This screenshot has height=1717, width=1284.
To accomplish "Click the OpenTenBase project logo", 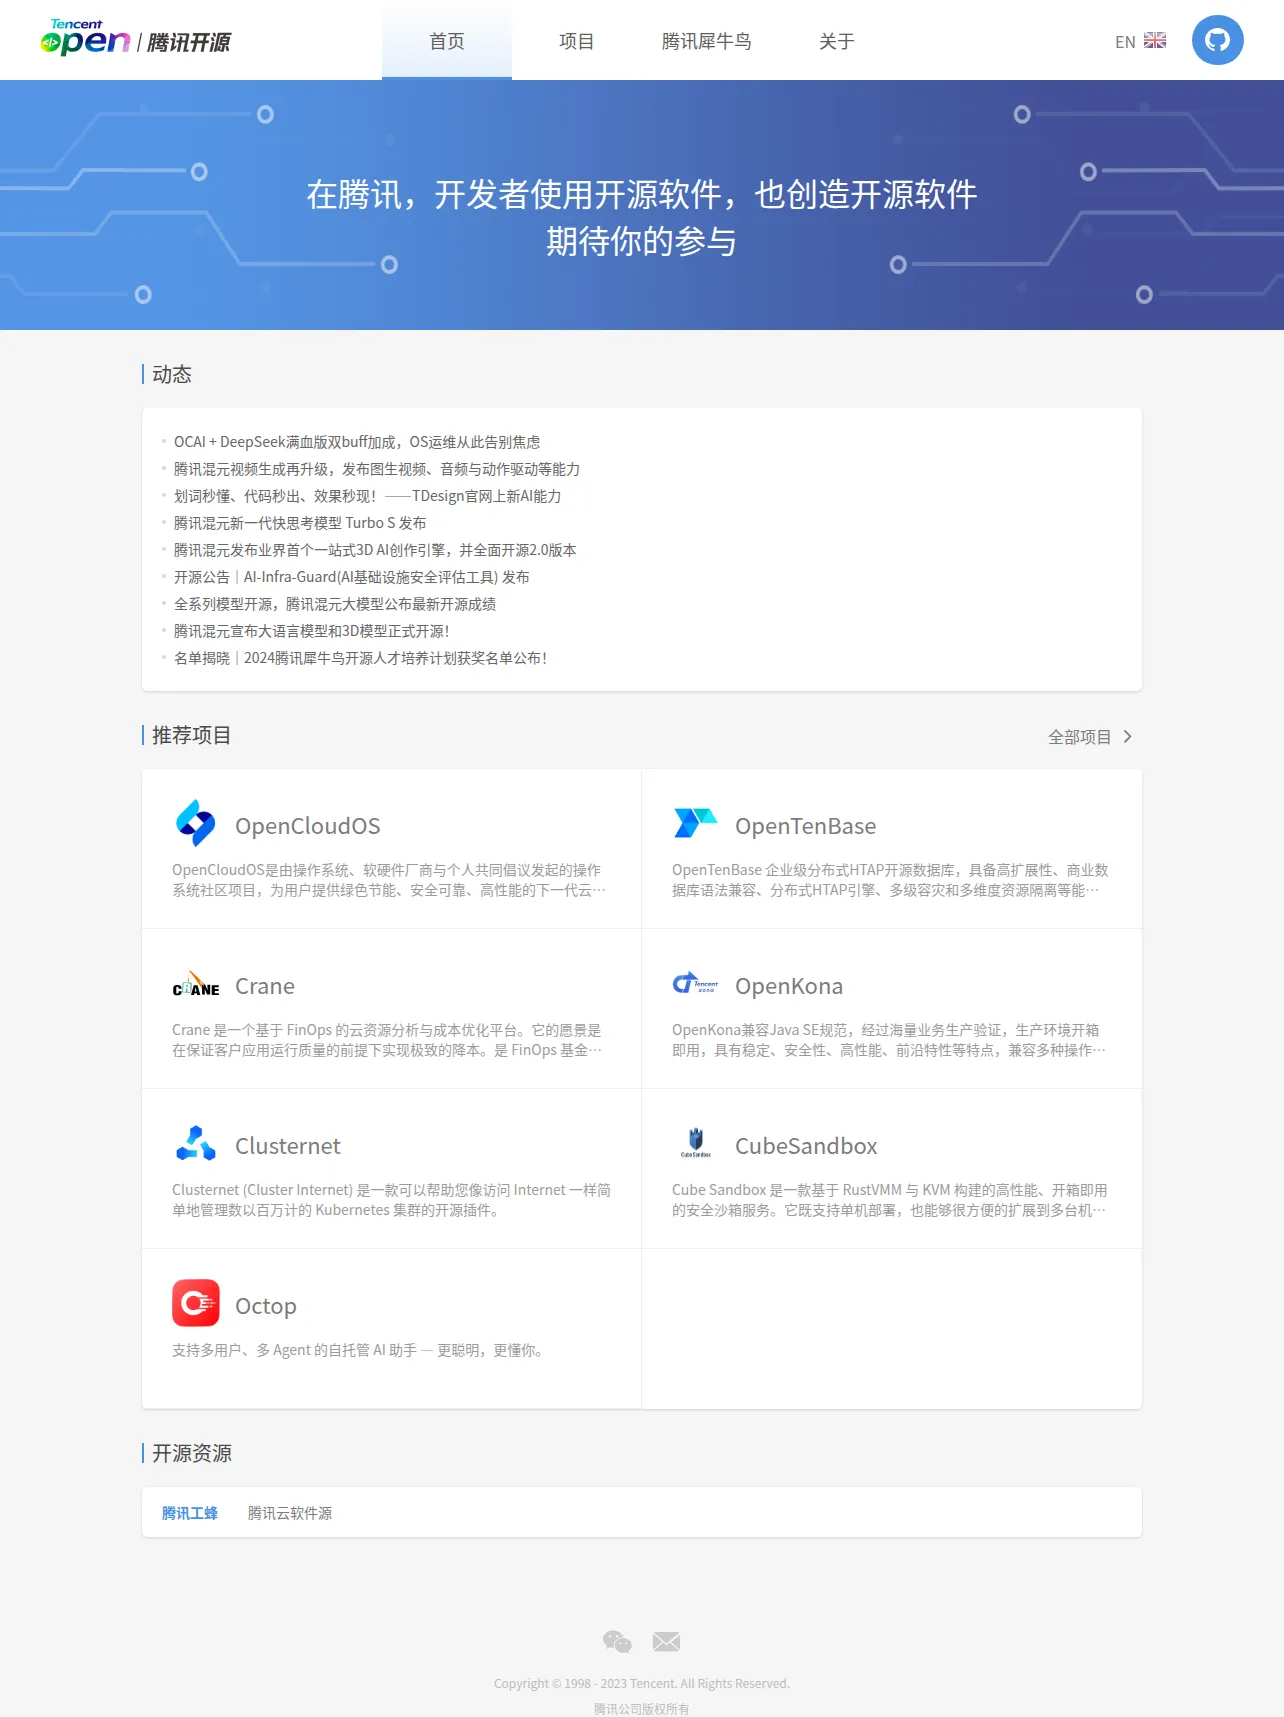I will click(695, 823).
